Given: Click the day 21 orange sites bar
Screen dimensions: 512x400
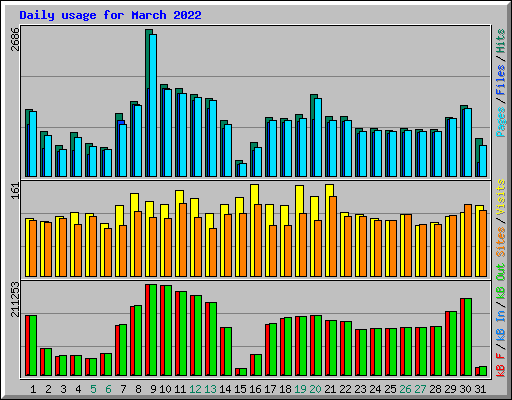Looking at the screenshot, I should (x=333, y=236).
